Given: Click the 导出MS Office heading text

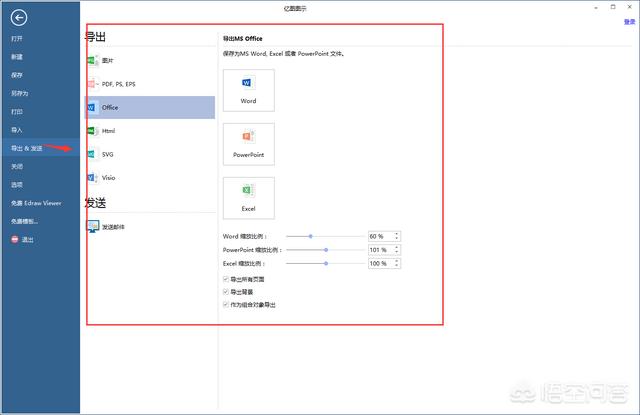Looking at the screenshot, I should point(242,38).
